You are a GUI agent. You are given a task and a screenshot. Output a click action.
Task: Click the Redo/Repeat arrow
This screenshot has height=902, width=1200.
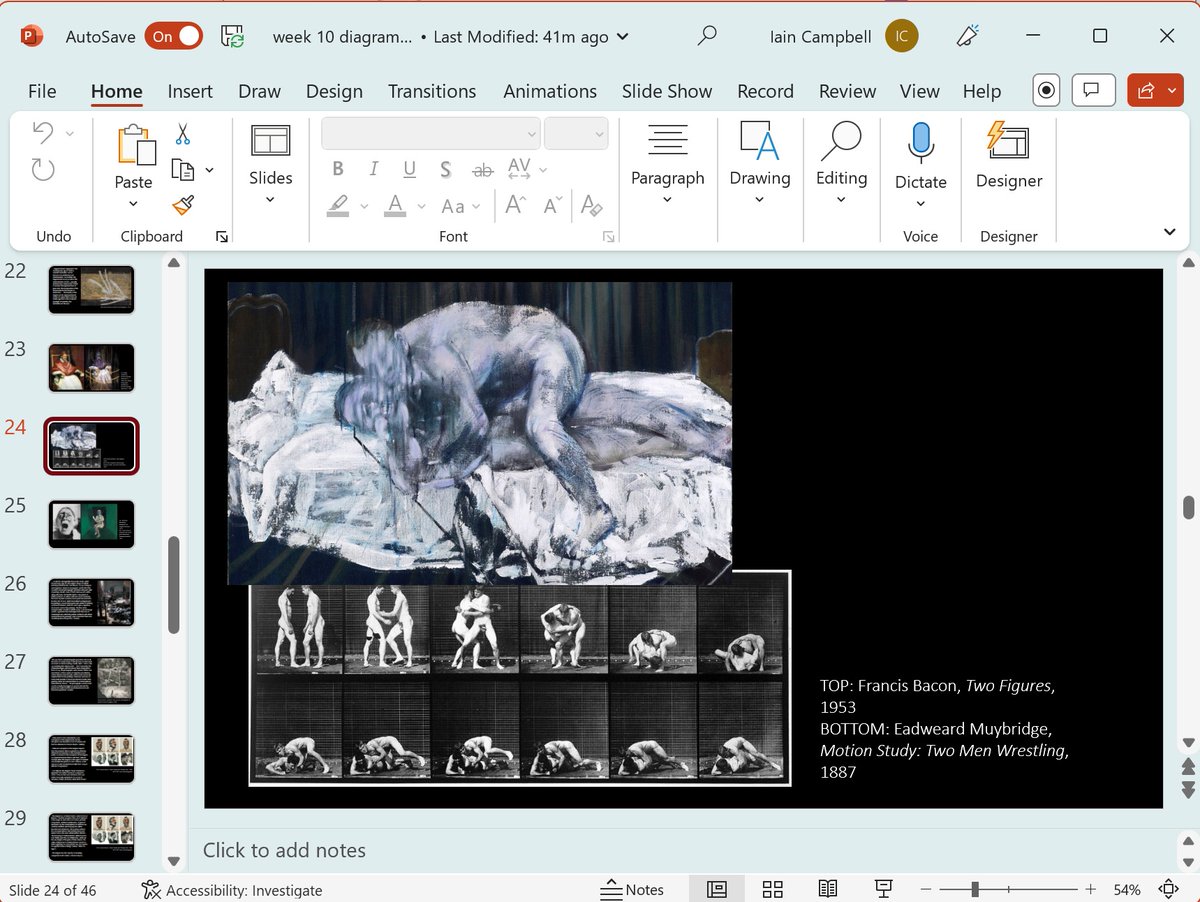point(43,169)
